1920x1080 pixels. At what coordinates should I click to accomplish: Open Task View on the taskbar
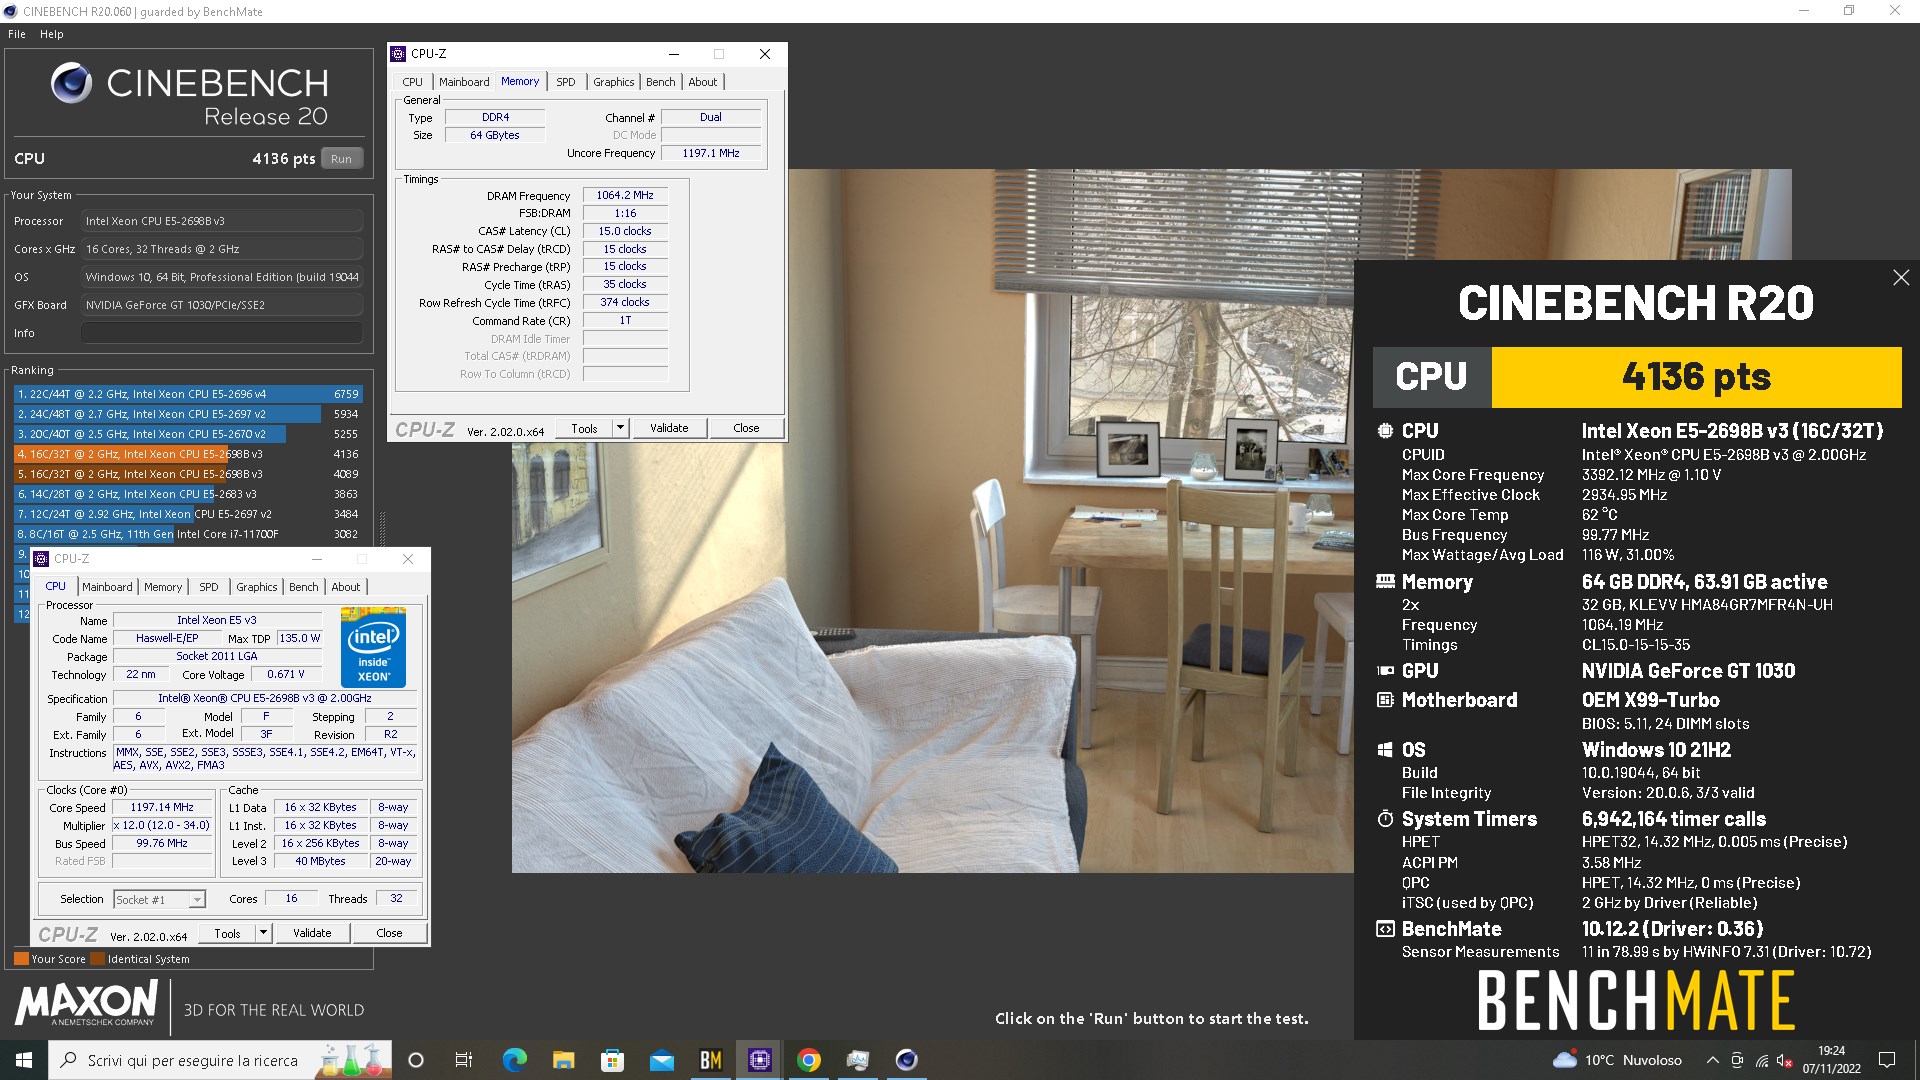pos(464,1060)
